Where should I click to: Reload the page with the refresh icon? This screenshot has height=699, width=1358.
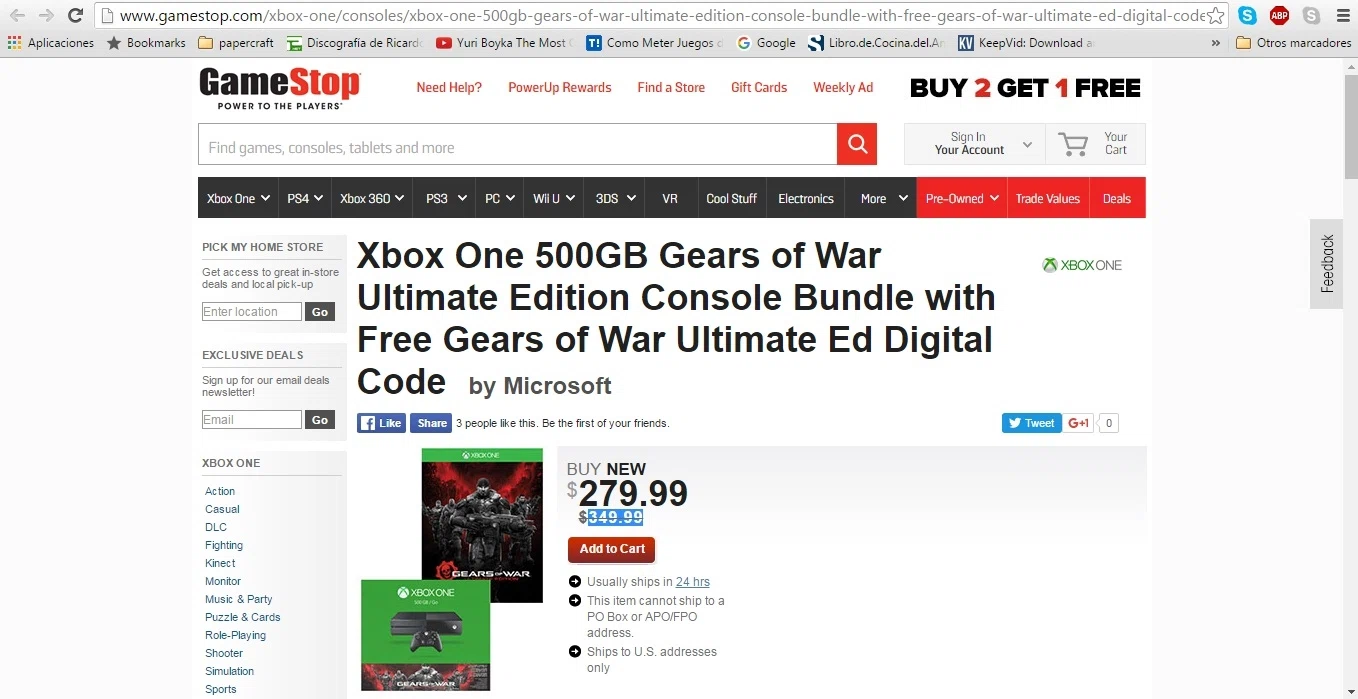coord(75,15)
